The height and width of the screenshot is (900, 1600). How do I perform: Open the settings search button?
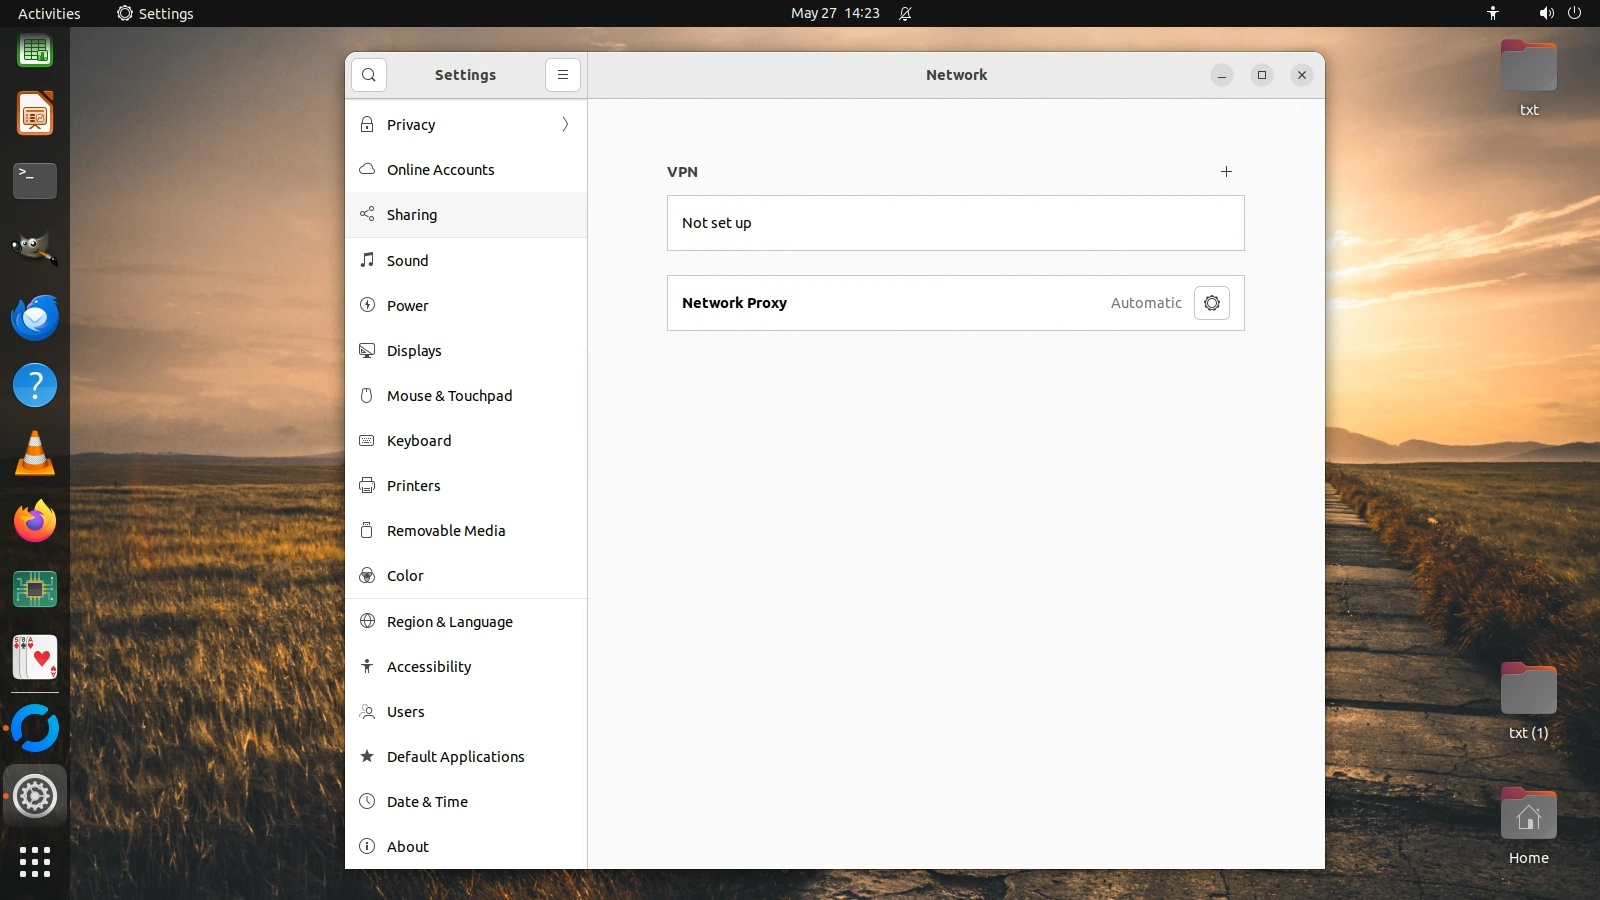pos(369,75)
